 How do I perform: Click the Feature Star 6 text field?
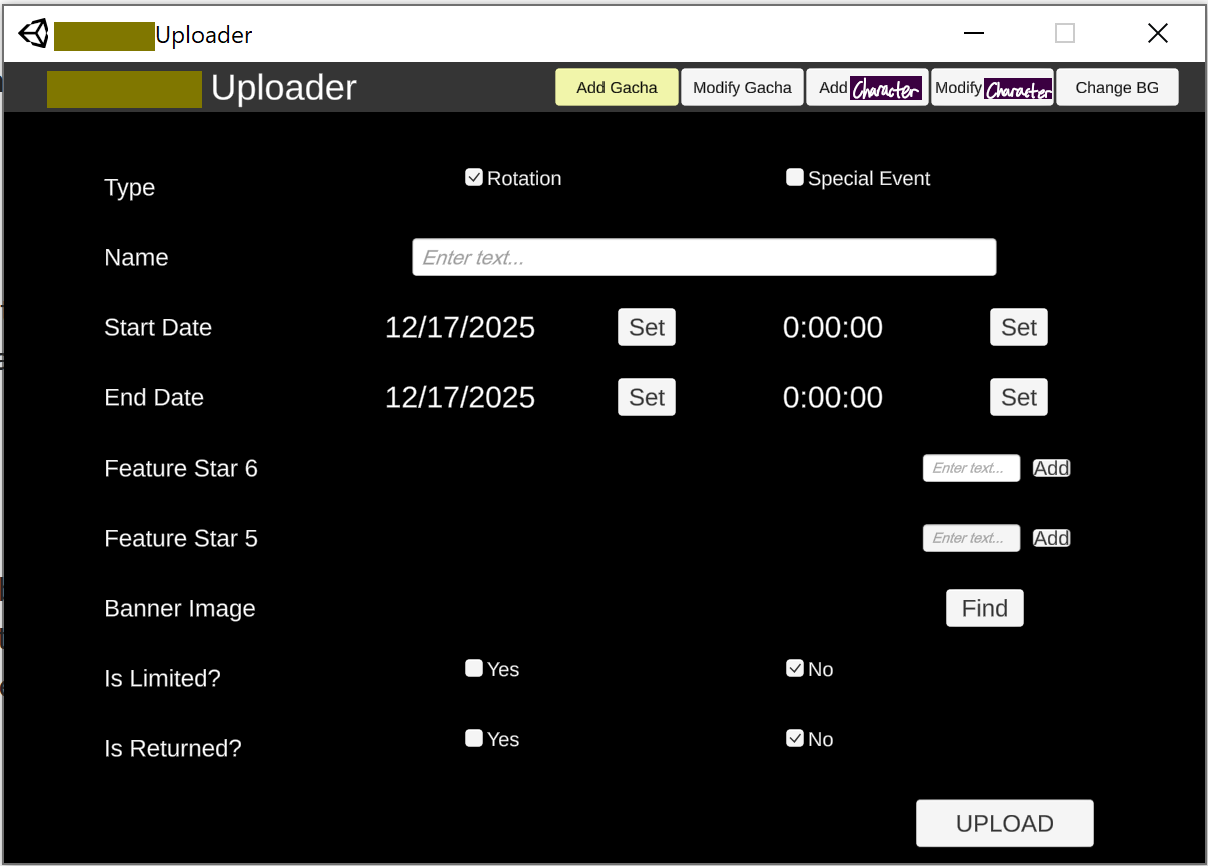click(971, 468)
